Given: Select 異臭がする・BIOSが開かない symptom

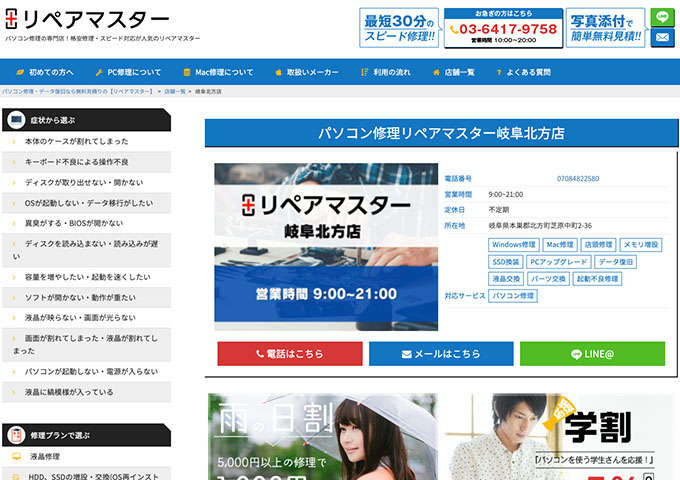Looking at the screenshot, I should (x=86, y=223).
